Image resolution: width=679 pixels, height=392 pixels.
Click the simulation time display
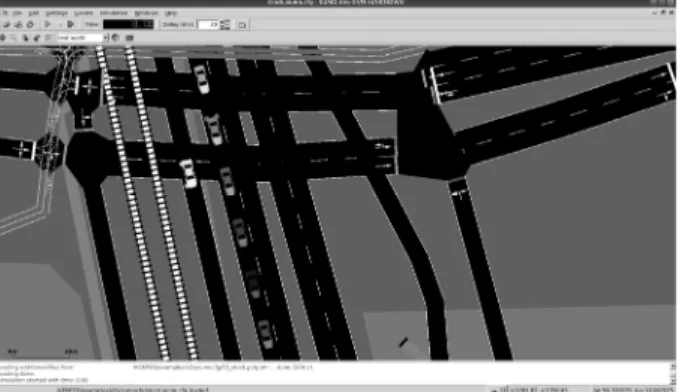point(128,25)
